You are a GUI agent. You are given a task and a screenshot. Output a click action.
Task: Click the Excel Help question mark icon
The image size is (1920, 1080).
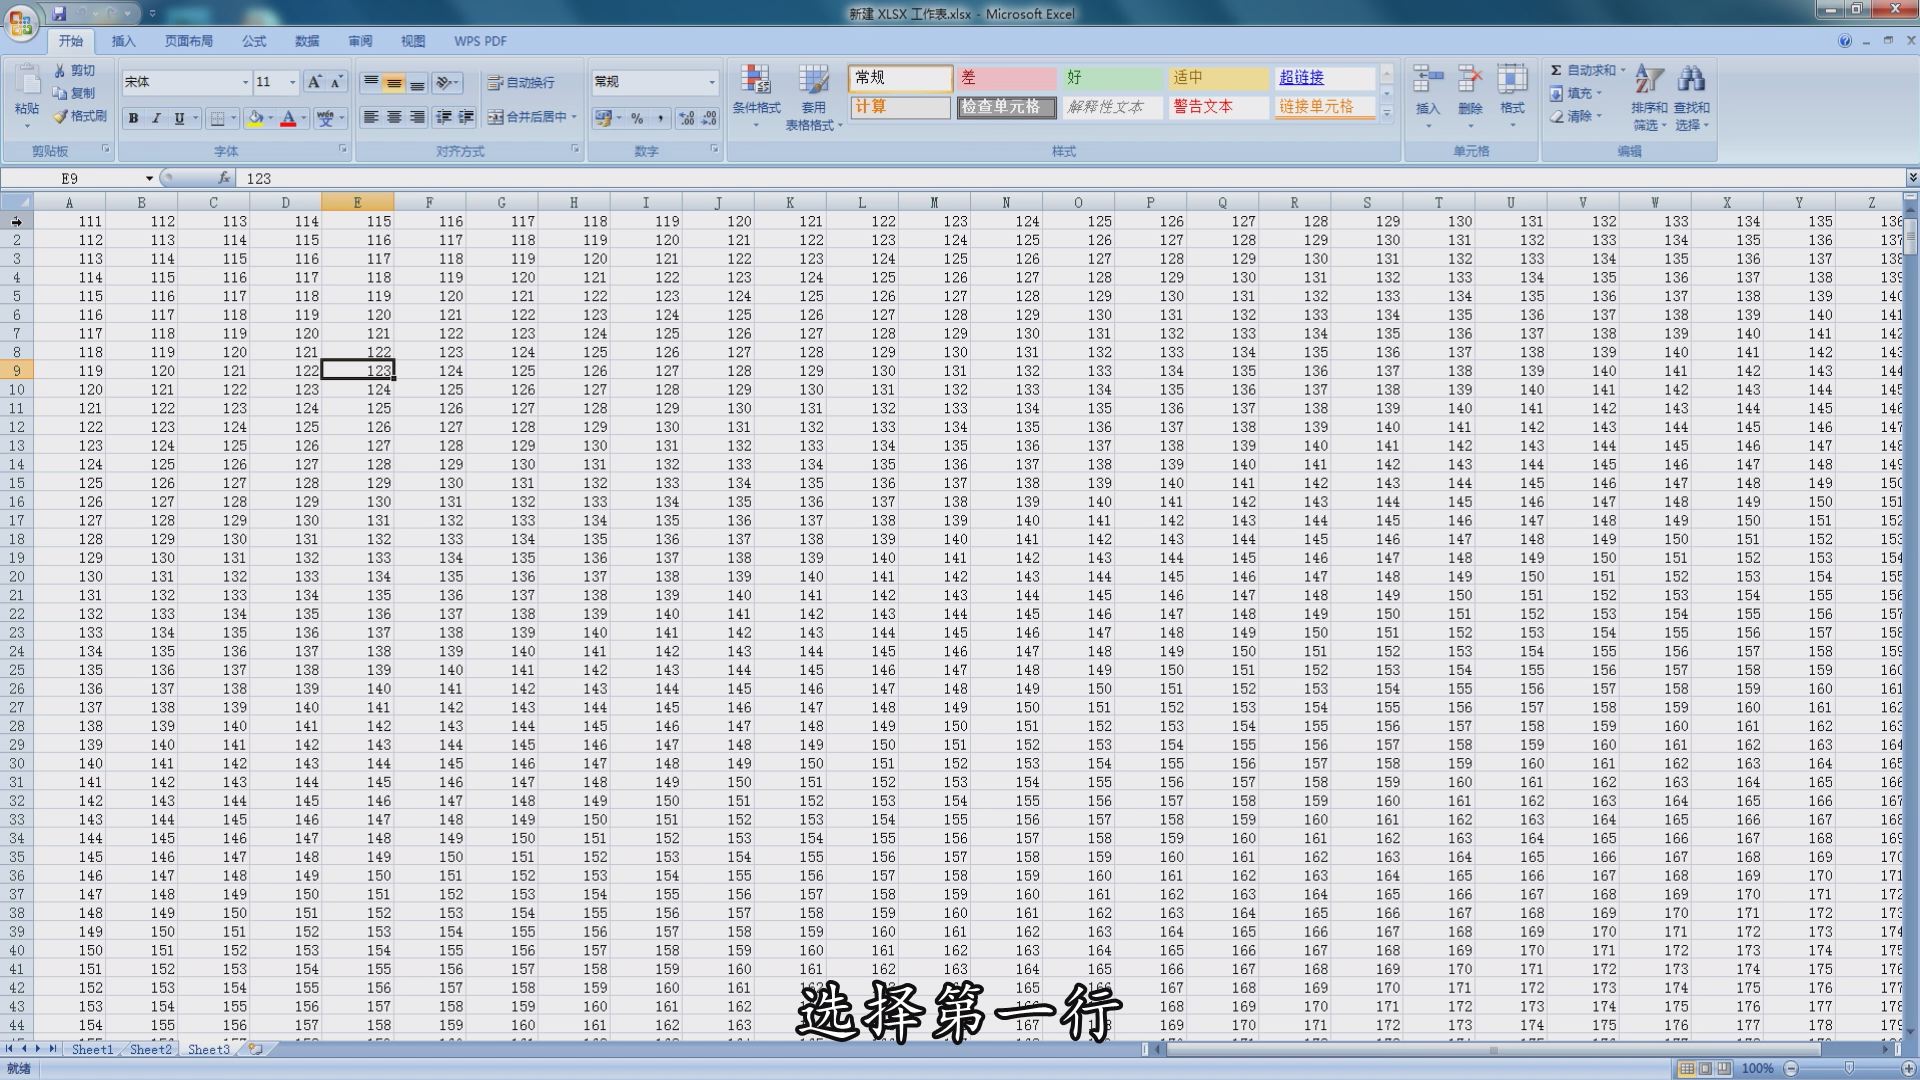tap(1845, 41)
